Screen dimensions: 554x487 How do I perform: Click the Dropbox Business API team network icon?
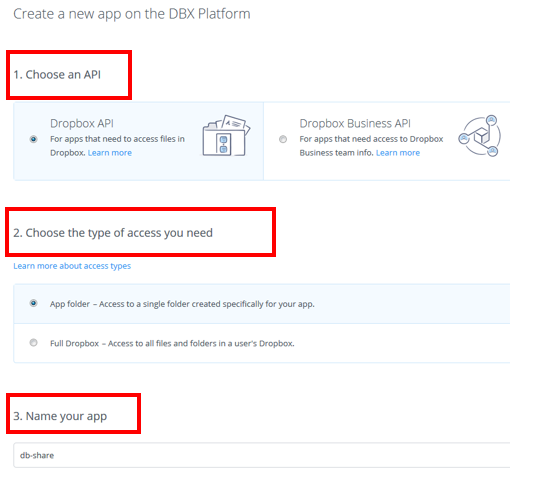(x=479, y=136)
